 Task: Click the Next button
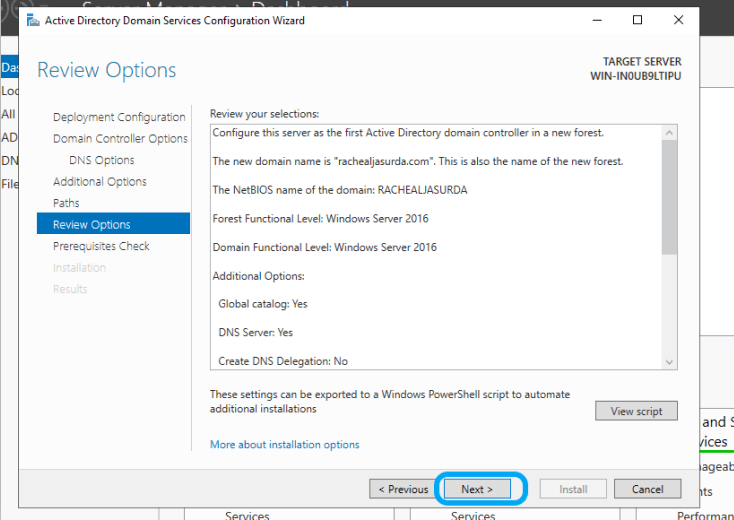point(477,489)
